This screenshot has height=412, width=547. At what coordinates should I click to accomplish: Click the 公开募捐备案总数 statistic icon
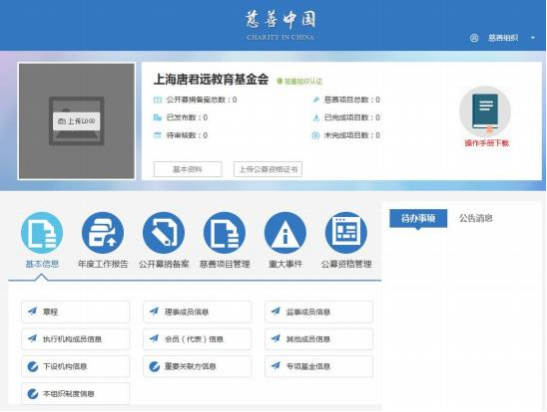click(x=158, y=100)
